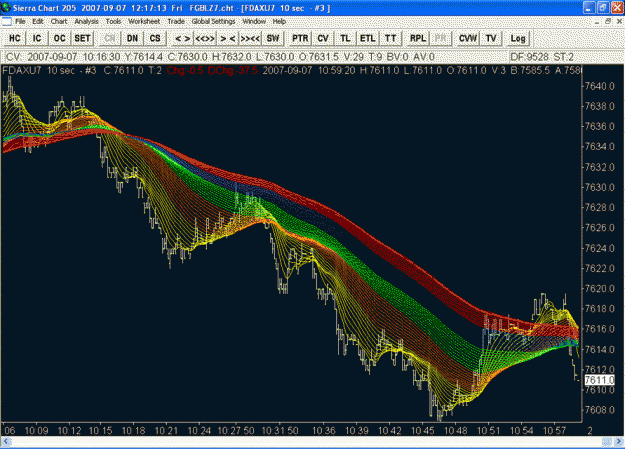Open chart settings with SET button
Image resolution: width=625 pixels, height=449 pixels.
pos(82,39)
